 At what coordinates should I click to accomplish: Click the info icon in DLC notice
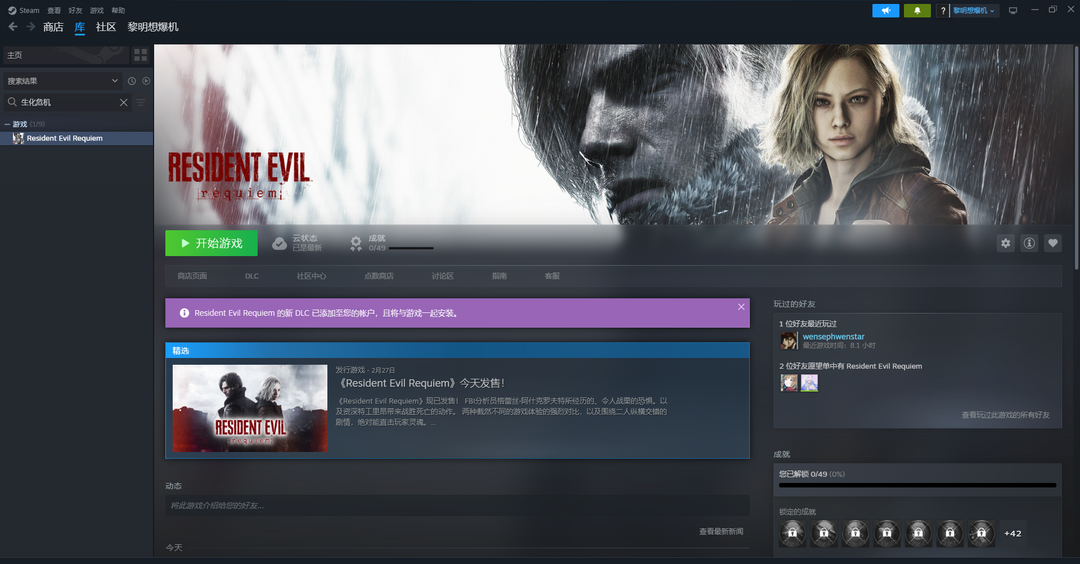184,313
